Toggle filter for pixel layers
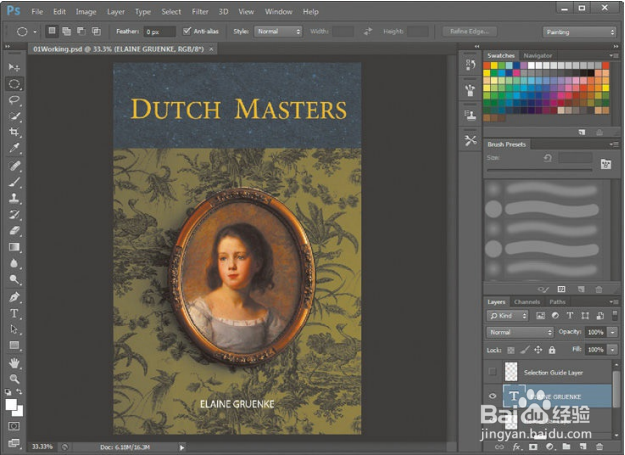The image size is (625, 455). tap(540, 316)
